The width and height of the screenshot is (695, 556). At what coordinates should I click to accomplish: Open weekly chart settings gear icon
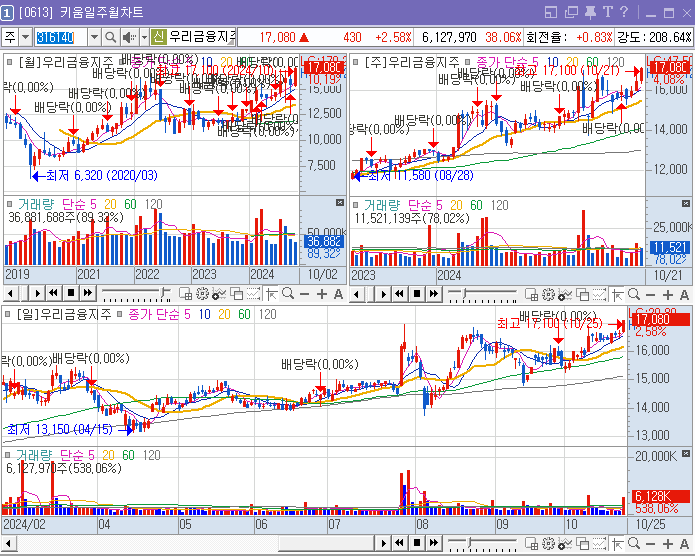click(548, 294)
